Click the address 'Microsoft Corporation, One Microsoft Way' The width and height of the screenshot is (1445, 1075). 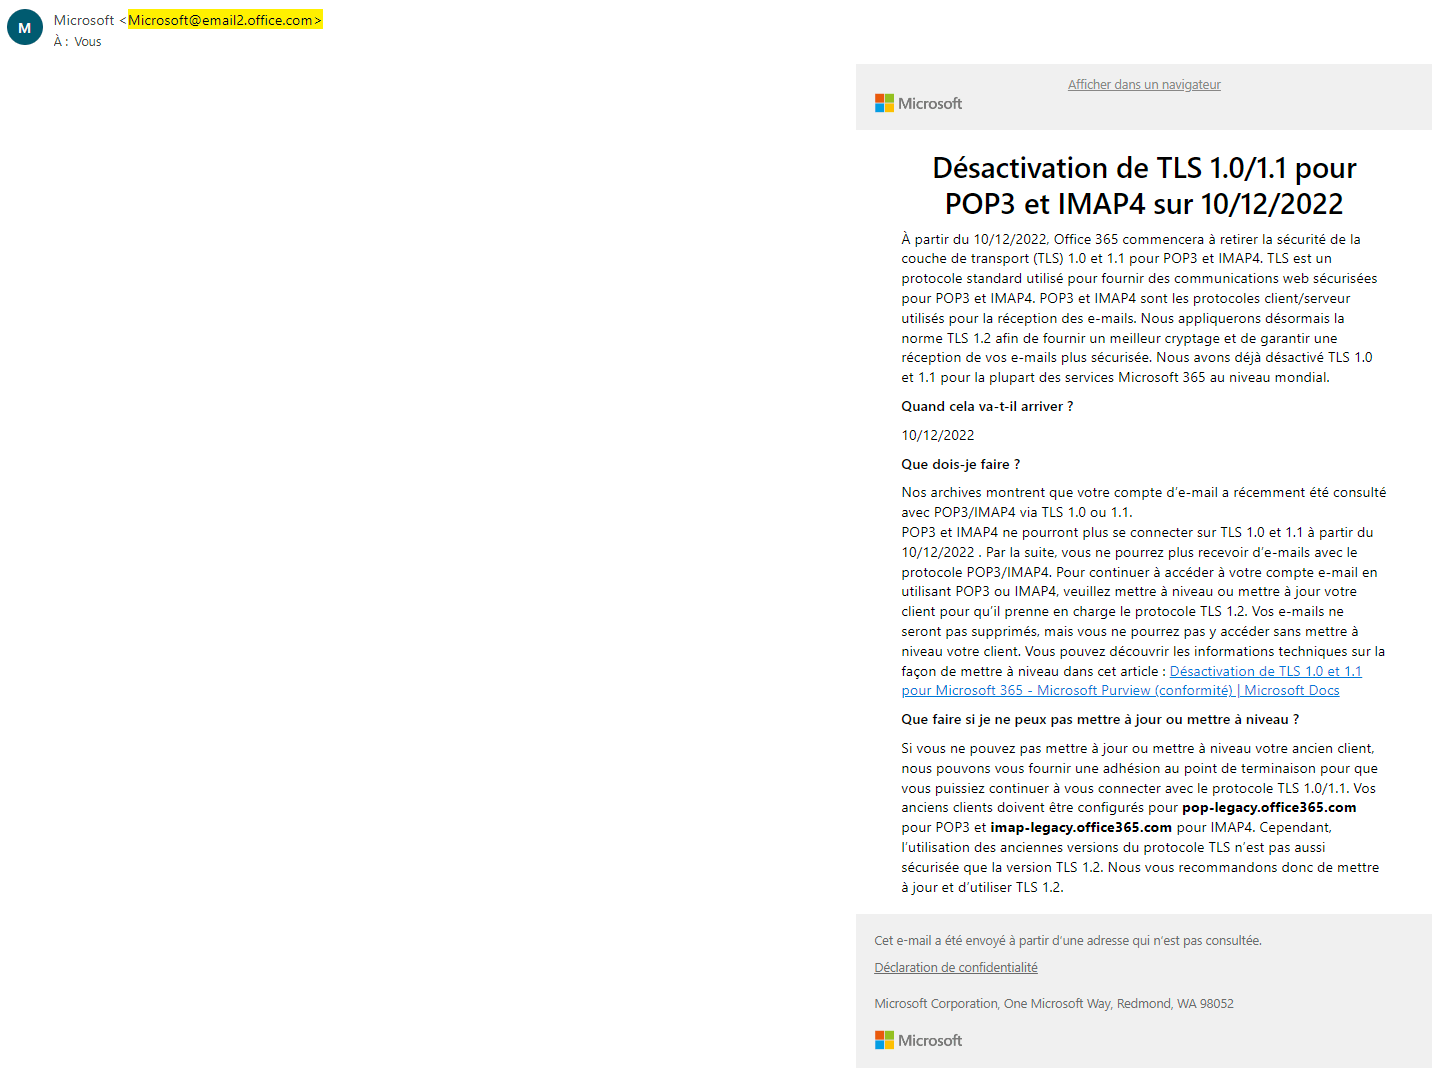coord(1054,1003)
